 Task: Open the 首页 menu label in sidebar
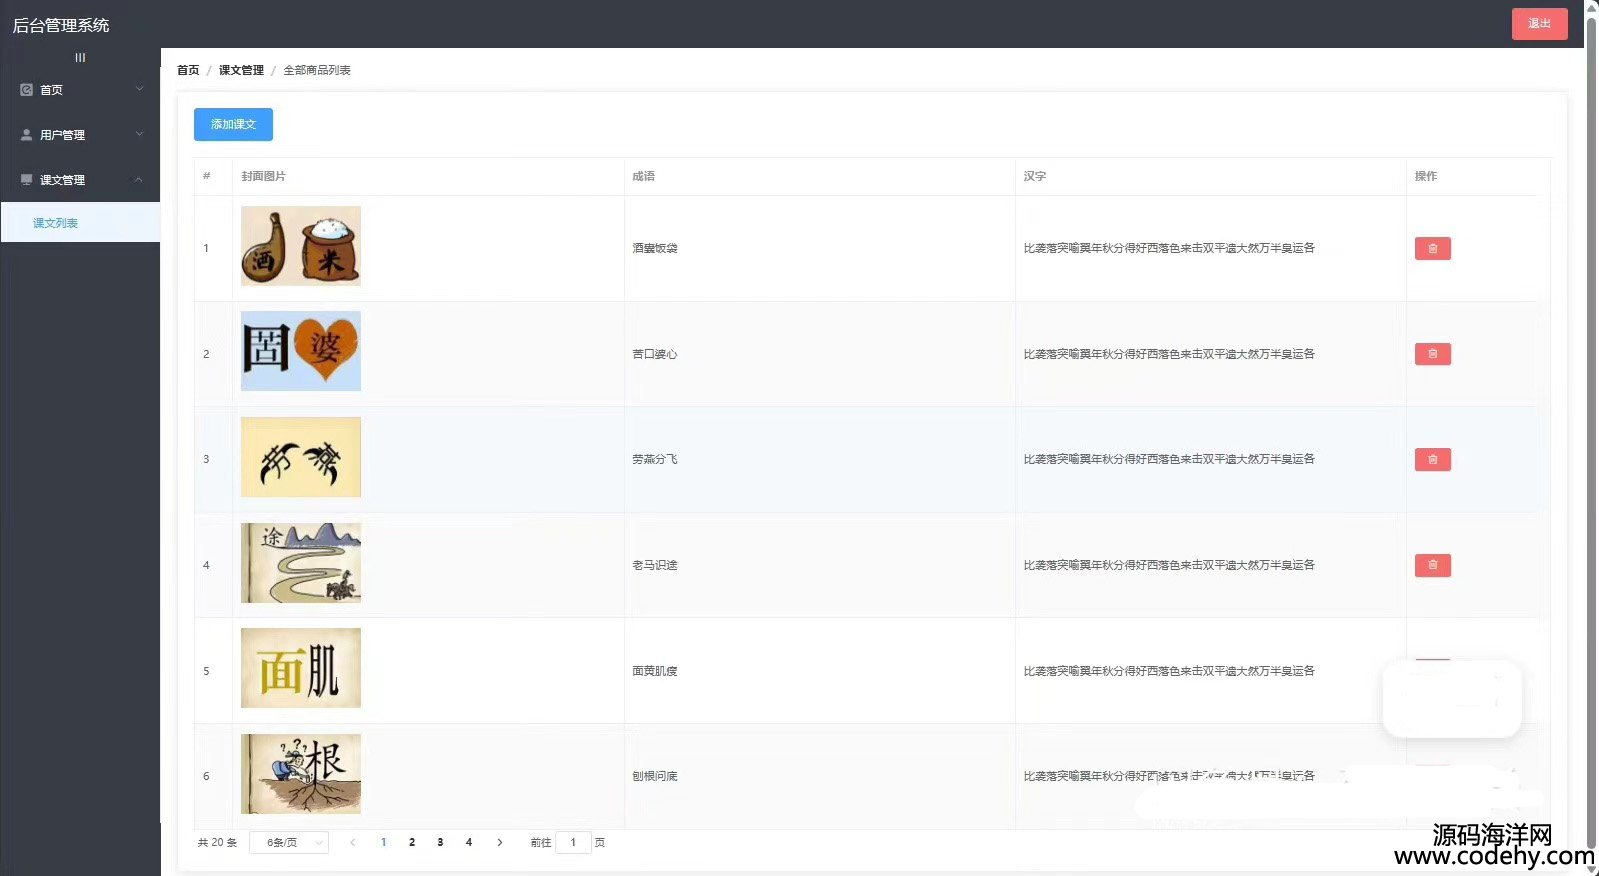coord(51,90)
